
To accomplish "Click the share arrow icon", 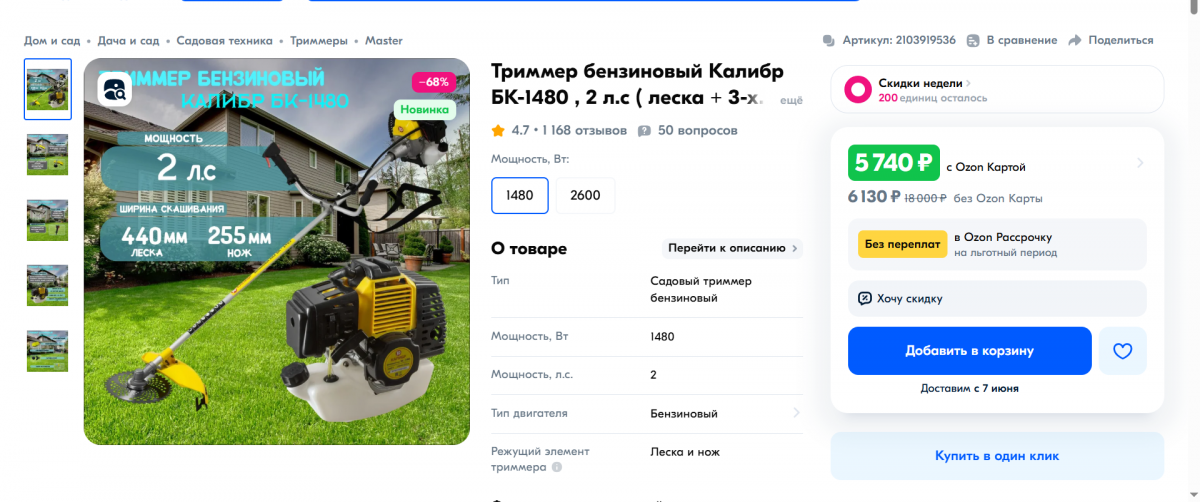I will 1075,40.
